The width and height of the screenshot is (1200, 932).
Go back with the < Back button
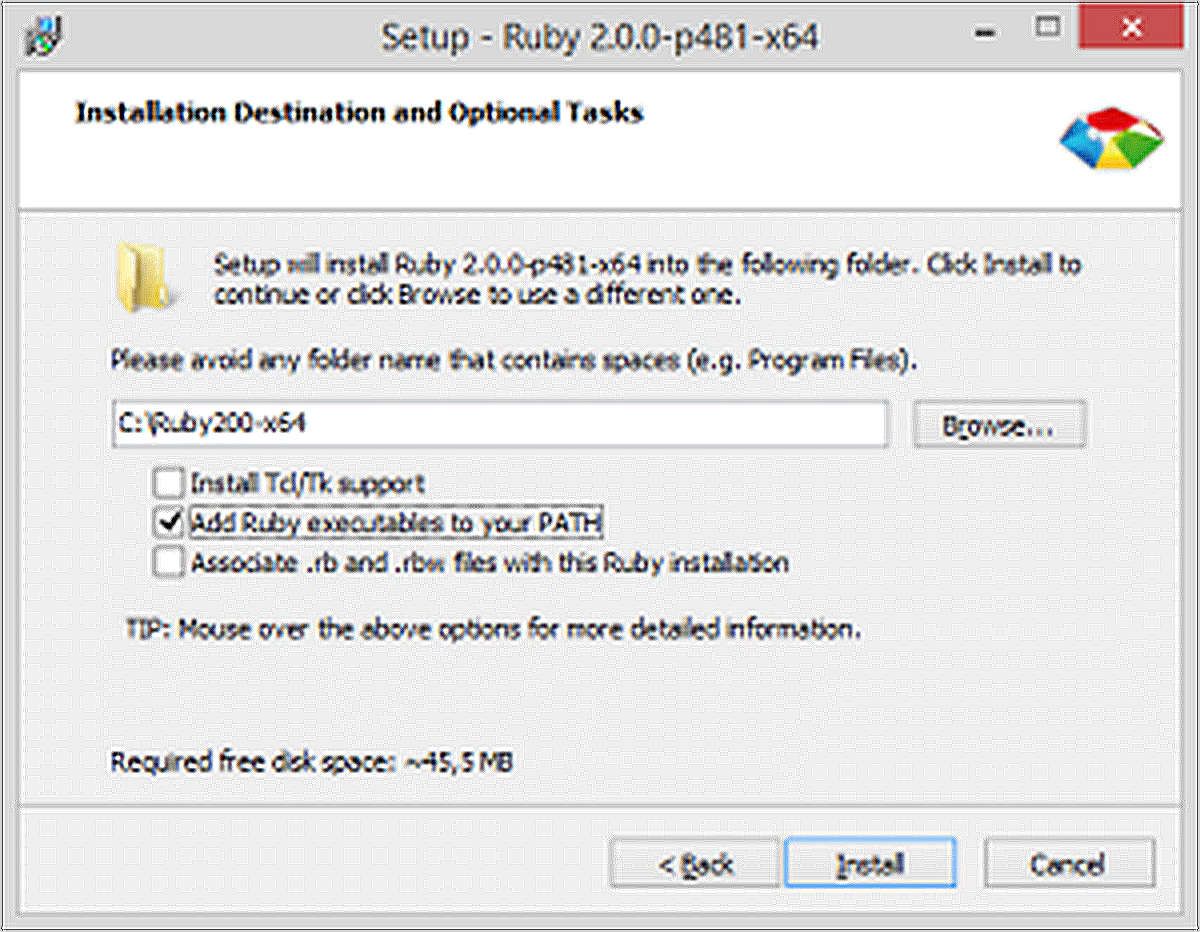point(695,863)
